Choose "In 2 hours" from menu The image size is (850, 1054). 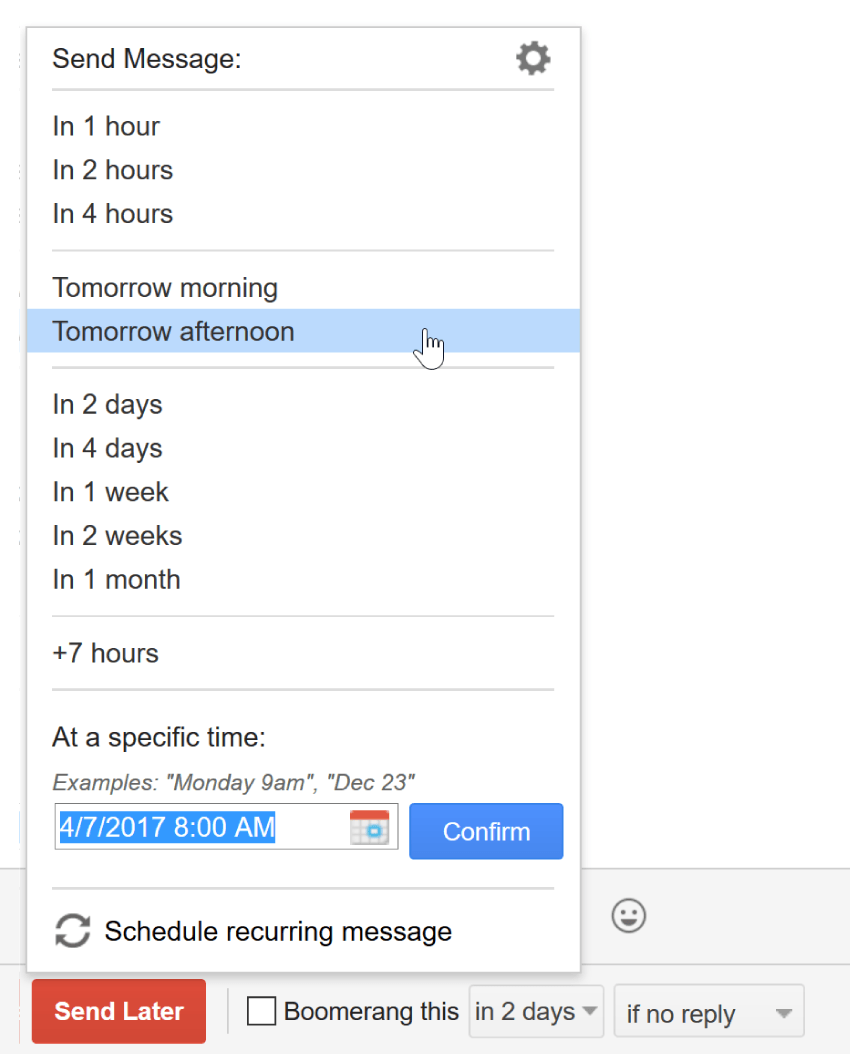point(113,171)
